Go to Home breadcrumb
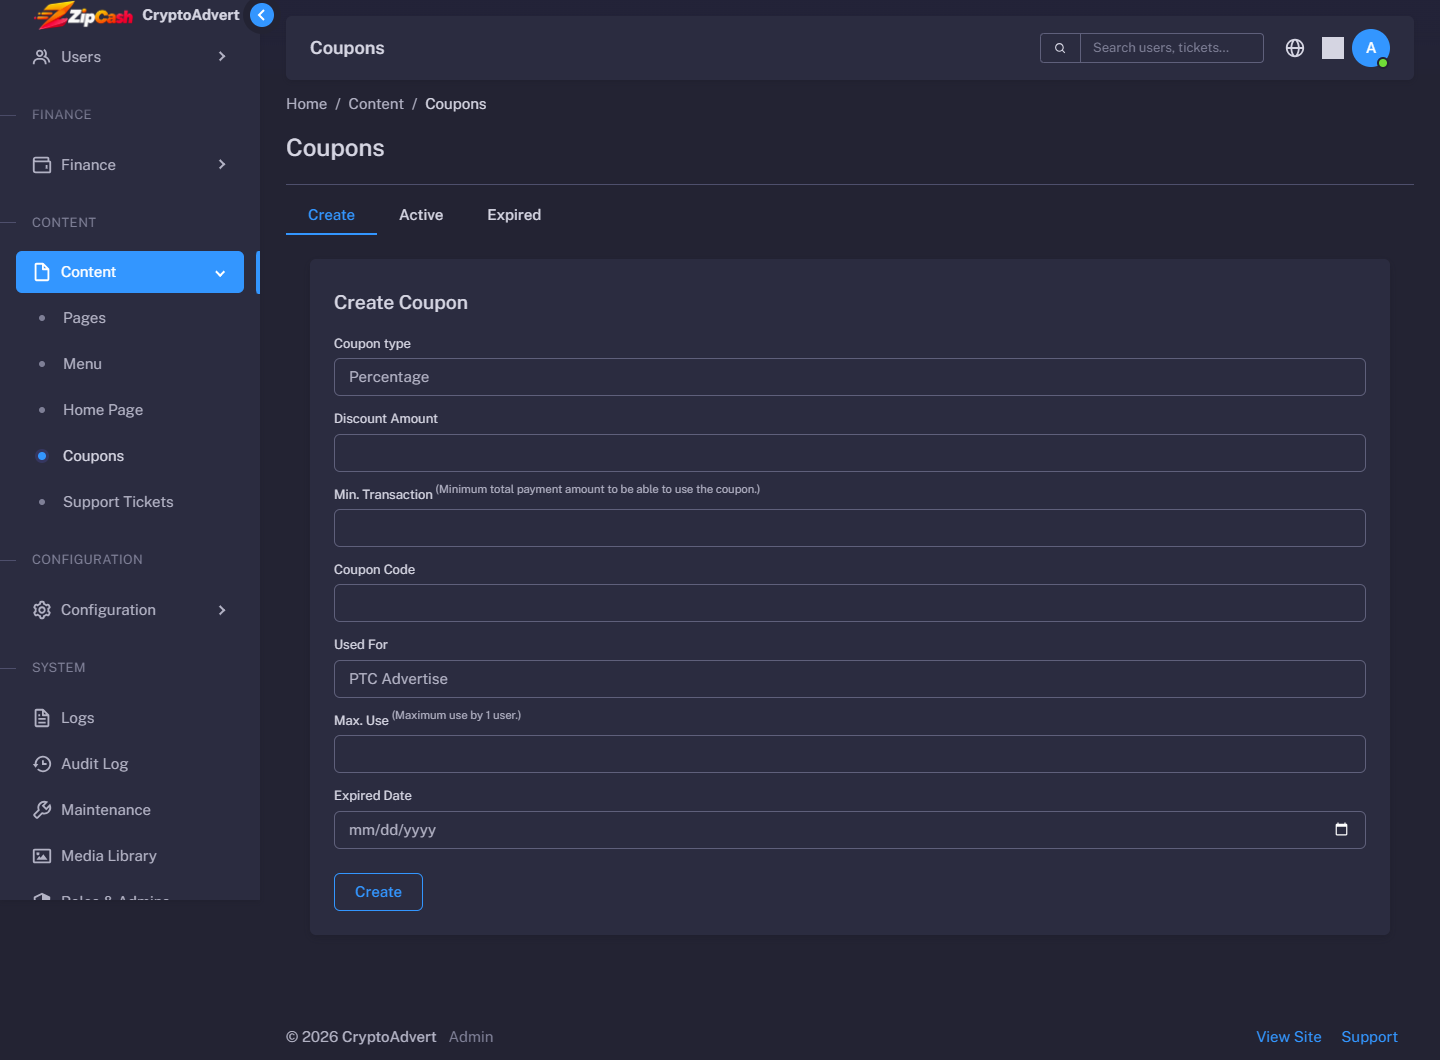The height and width of the screenshot is (1060, 1440). point(306,104)
